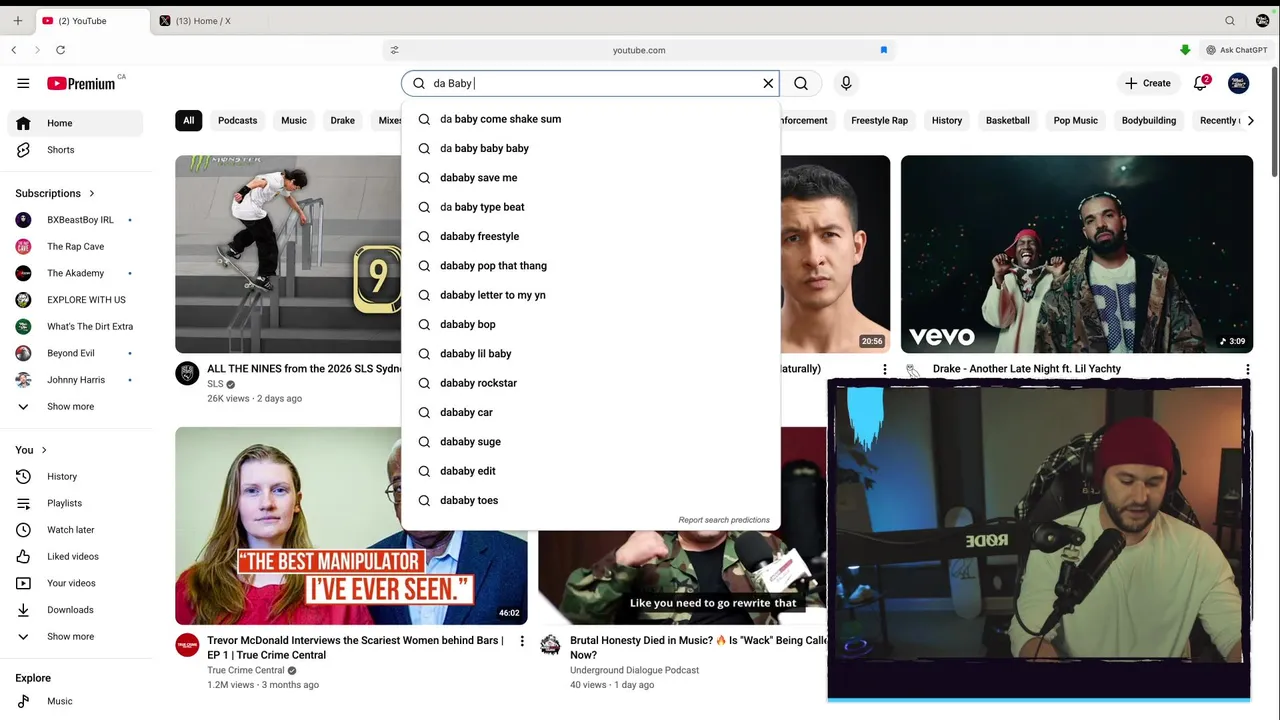
Task: Expand the You section header
Action: pyautogui.click(x=32, y=450)
